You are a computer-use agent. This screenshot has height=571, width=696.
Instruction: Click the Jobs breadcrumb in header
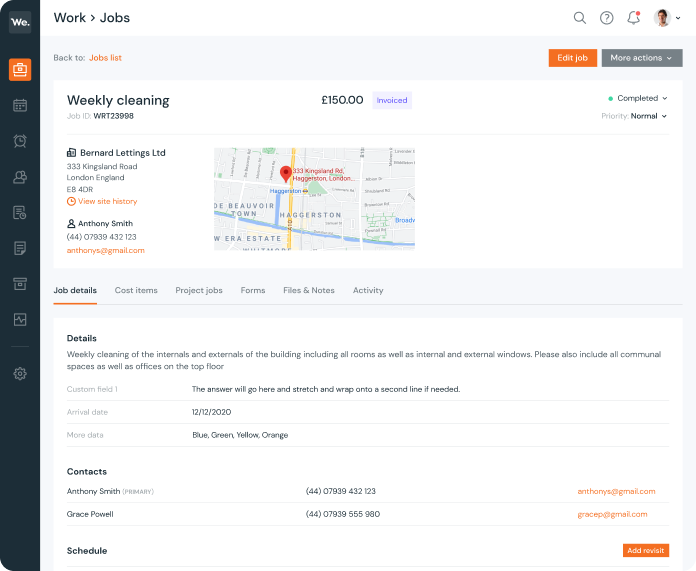tap(115, 18)
